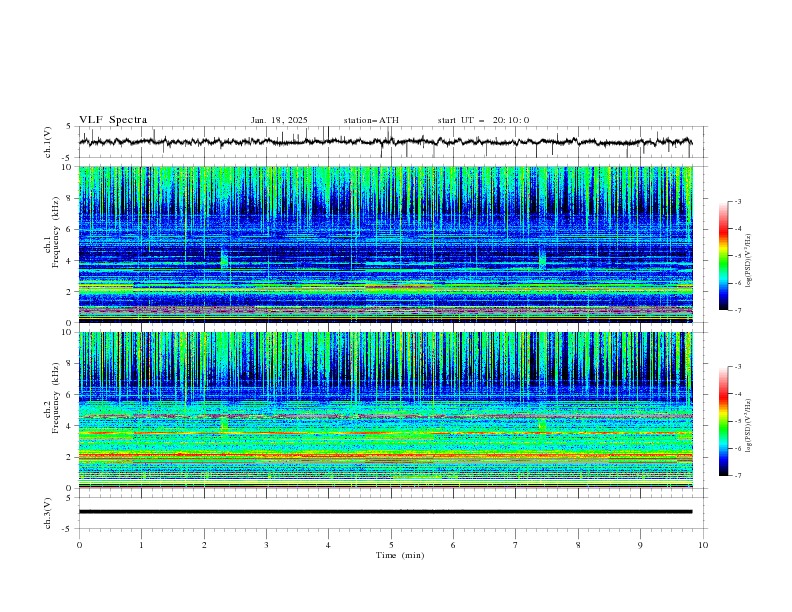The height and width of the screenshot is (612, 792).
Task: Click the ch.3(V) axis label
Action: coord(48,513)
